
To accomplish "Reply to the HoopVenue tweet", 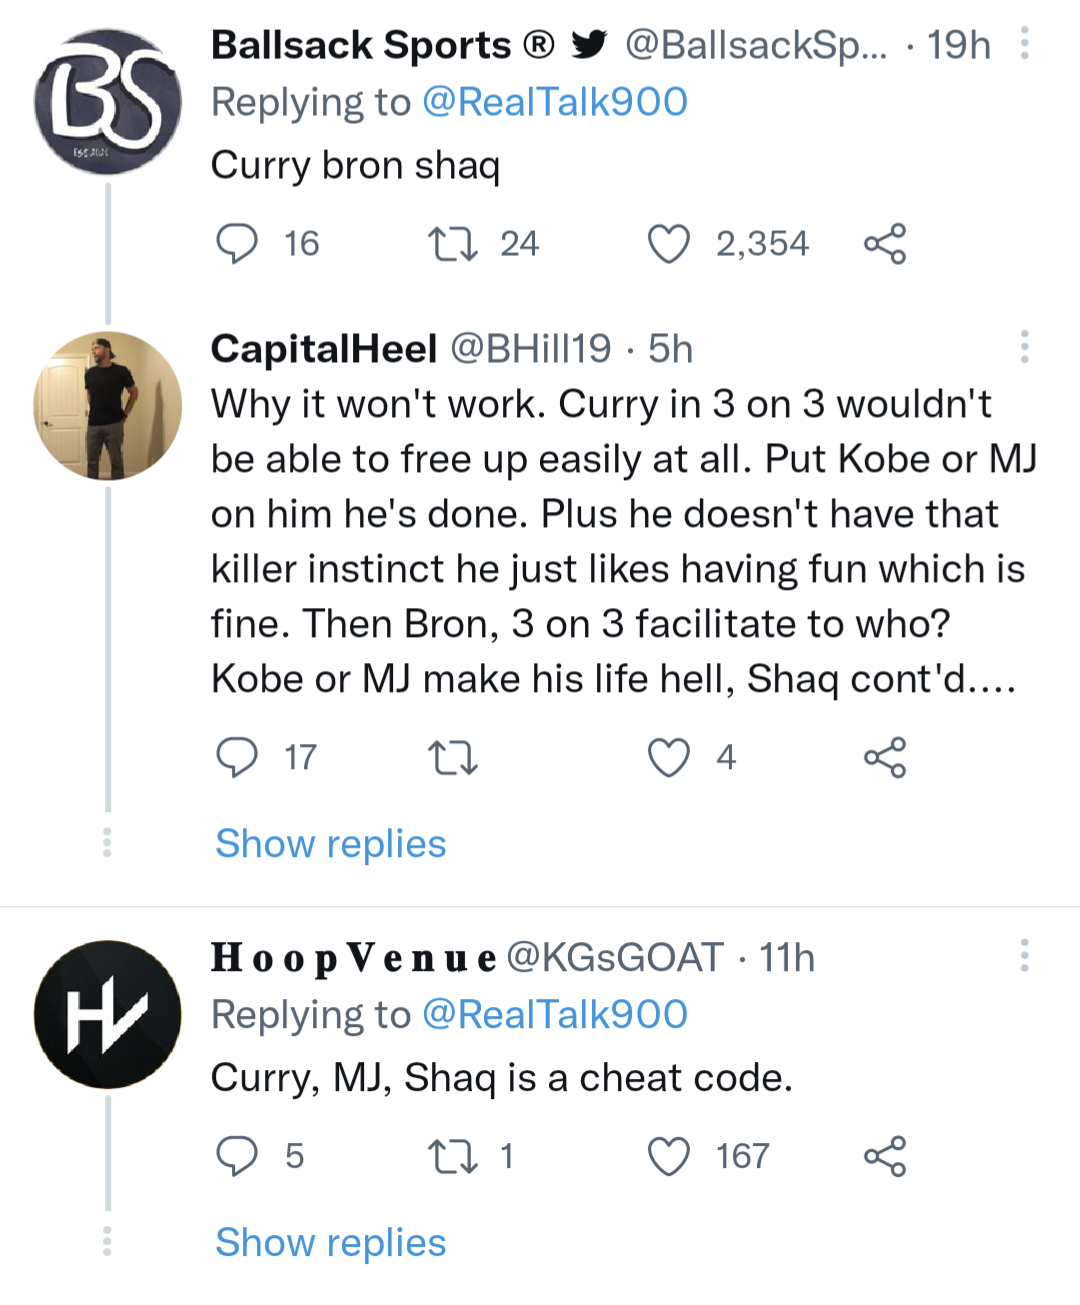I will coord(237,1157).
